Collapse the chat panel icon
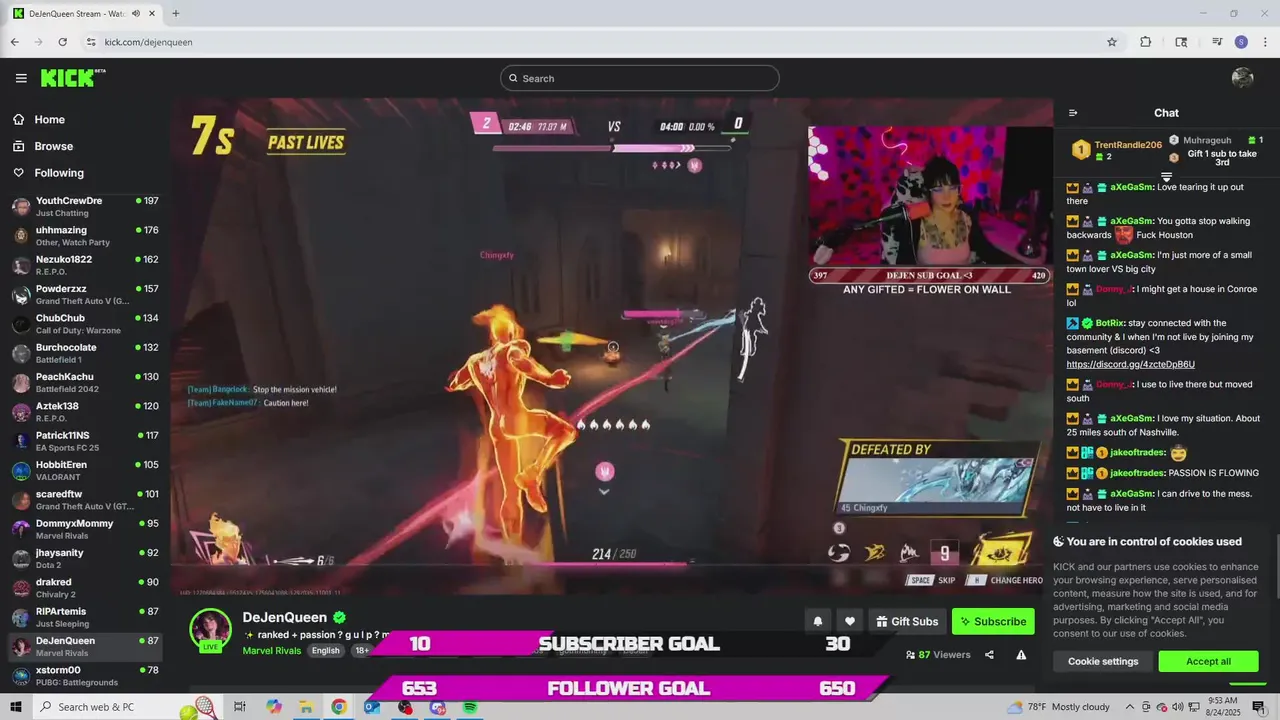1280x720 pixels. (1073, 113)
